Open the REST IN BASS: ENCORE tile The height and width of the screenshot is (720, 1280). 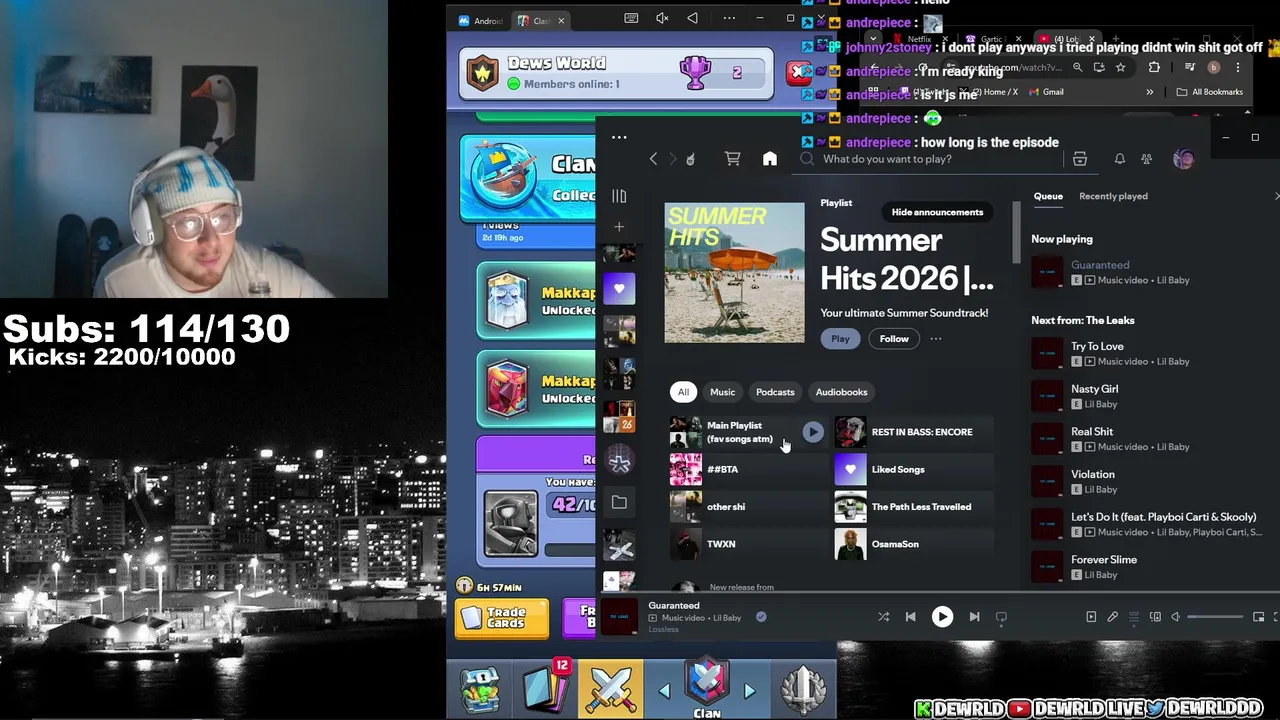click(x=913, y=432)
